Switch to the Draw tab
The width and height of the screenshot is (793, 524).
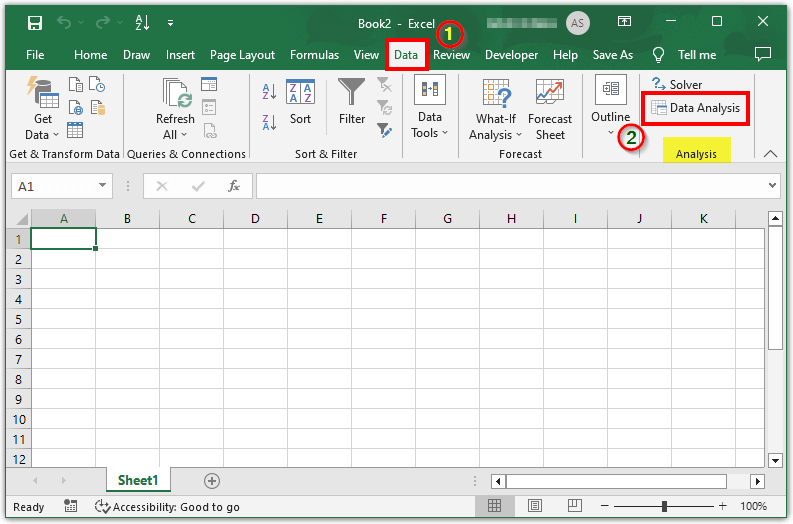[x=137, y=55]
